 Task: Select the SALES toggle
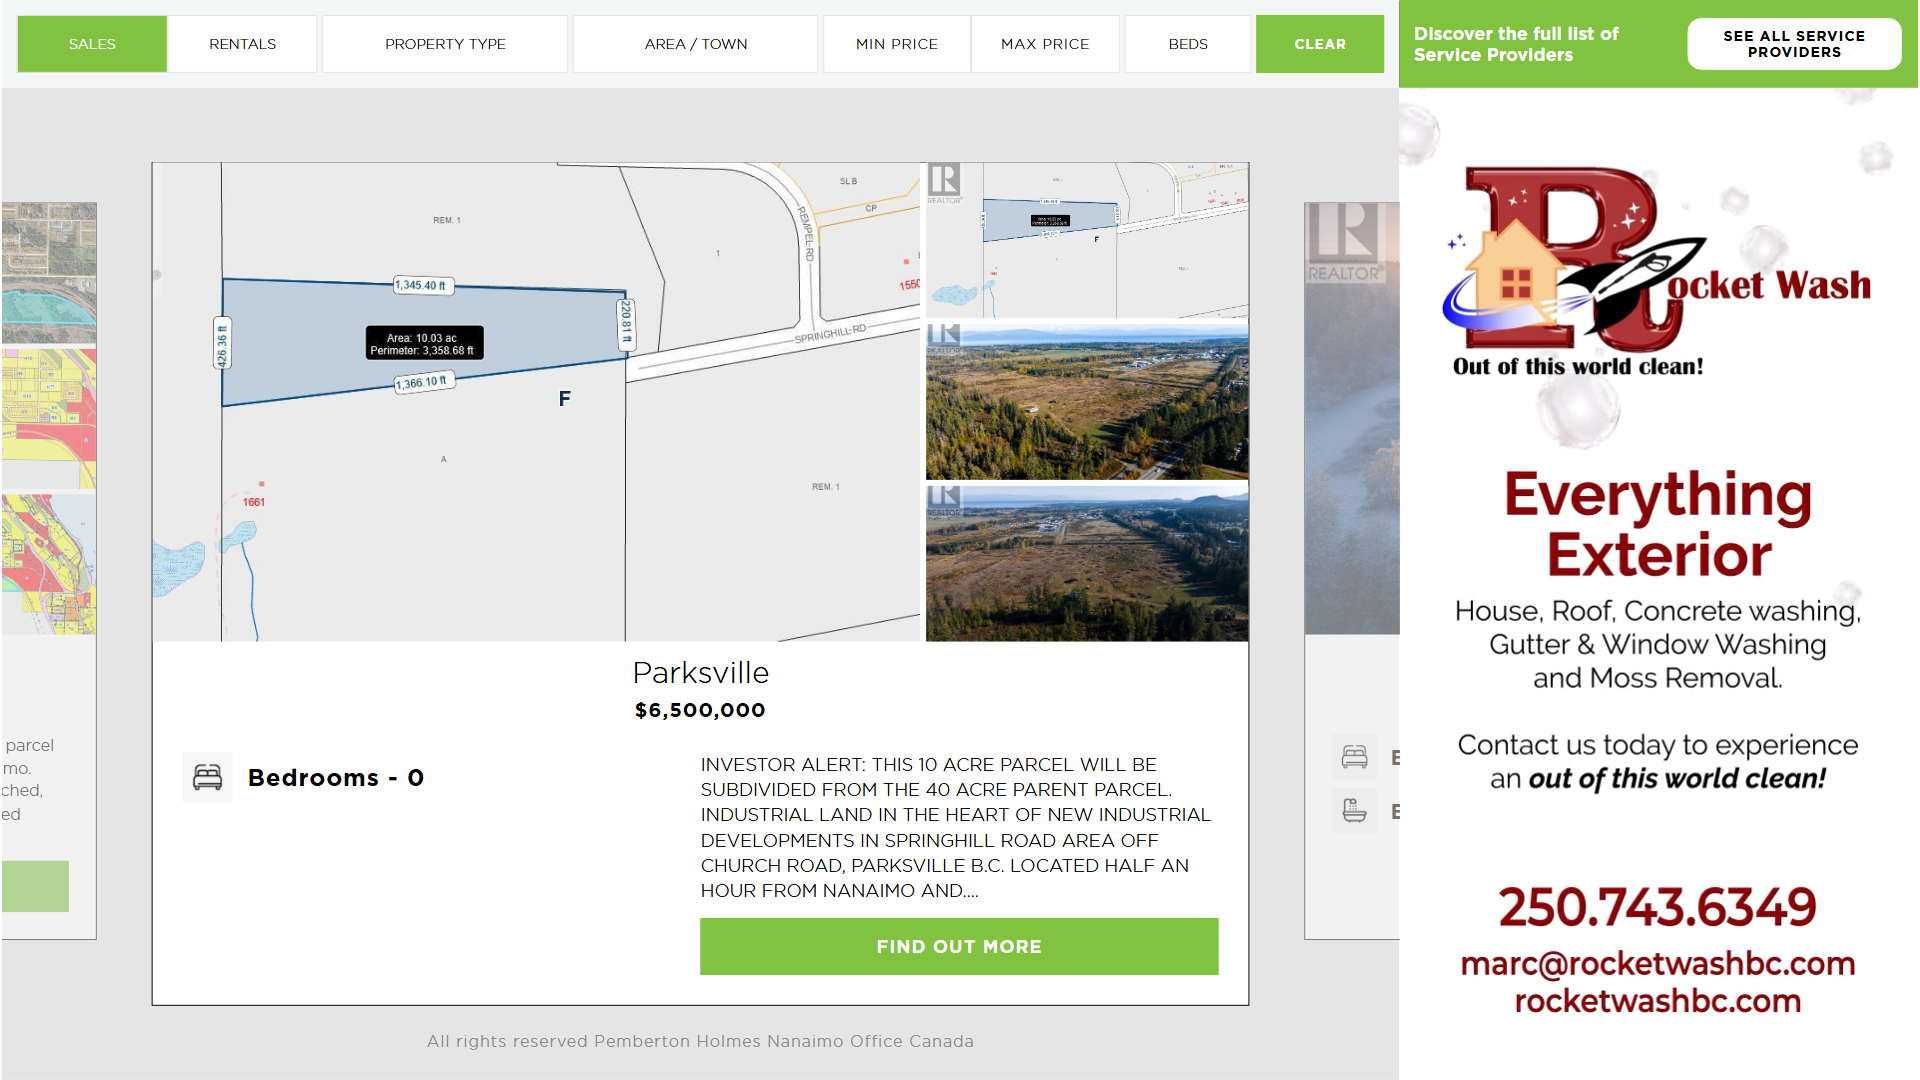coord(92,44)
